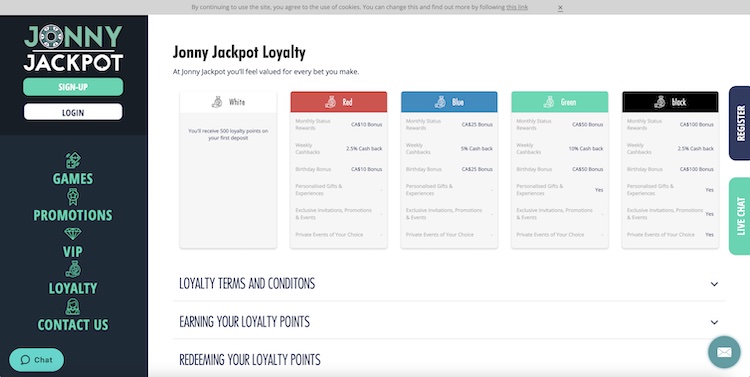Open the Chat button at bottom left

coord(36,360)
